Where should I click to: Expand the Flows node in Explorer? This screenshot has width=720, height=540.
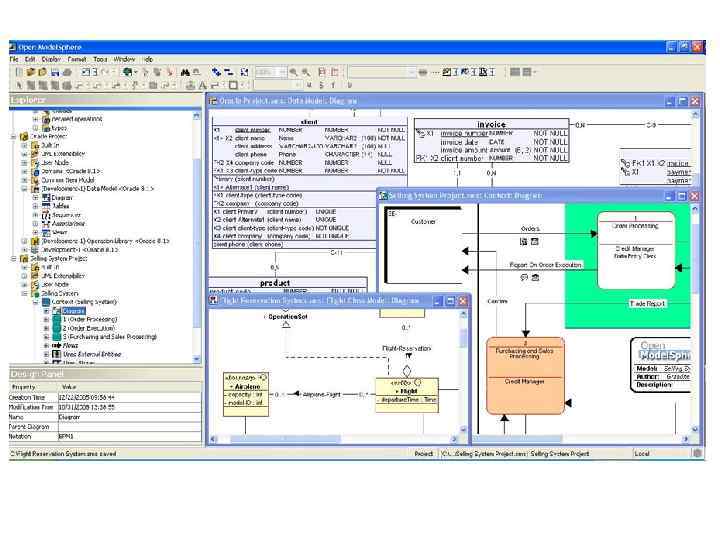[46, 346]
